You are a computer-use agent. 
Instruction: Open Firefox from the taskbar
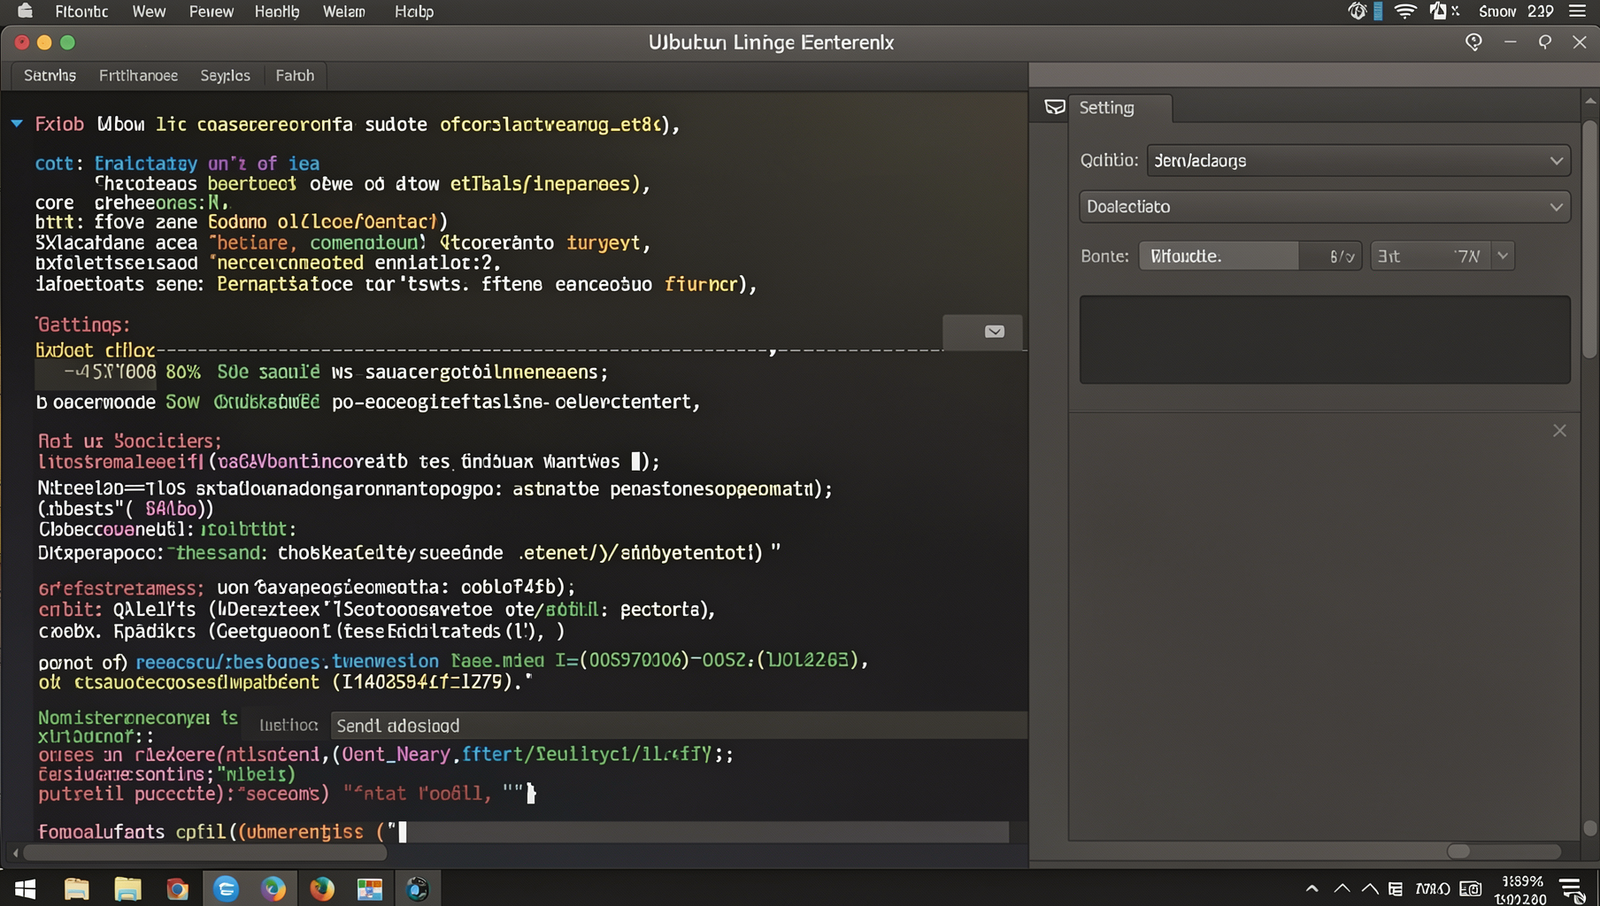click(322, 888)
